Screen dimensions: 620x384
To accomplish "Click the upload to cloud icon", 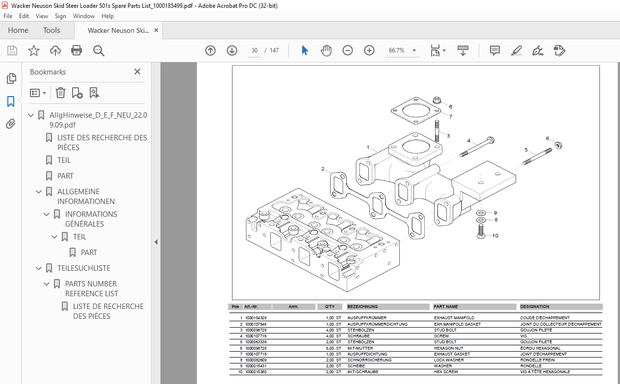I will pos(55,51).
